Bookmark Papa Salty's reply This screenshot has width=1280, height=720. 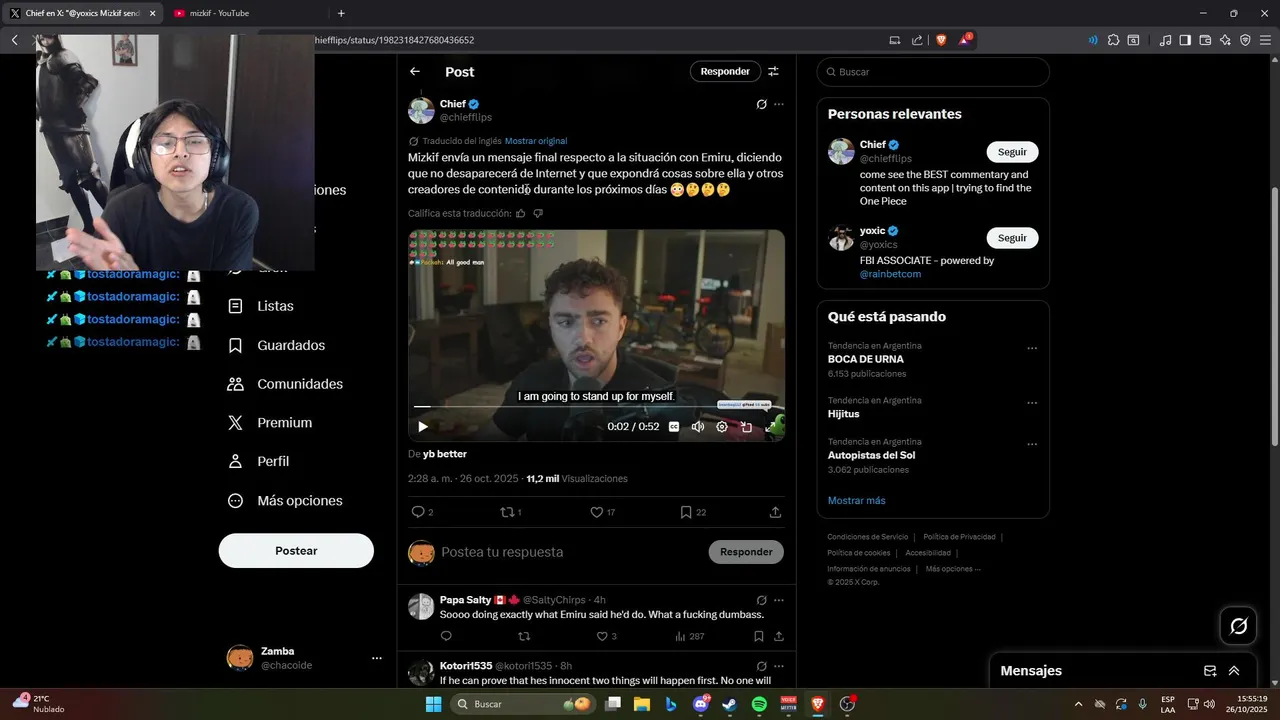click(759, 636)
